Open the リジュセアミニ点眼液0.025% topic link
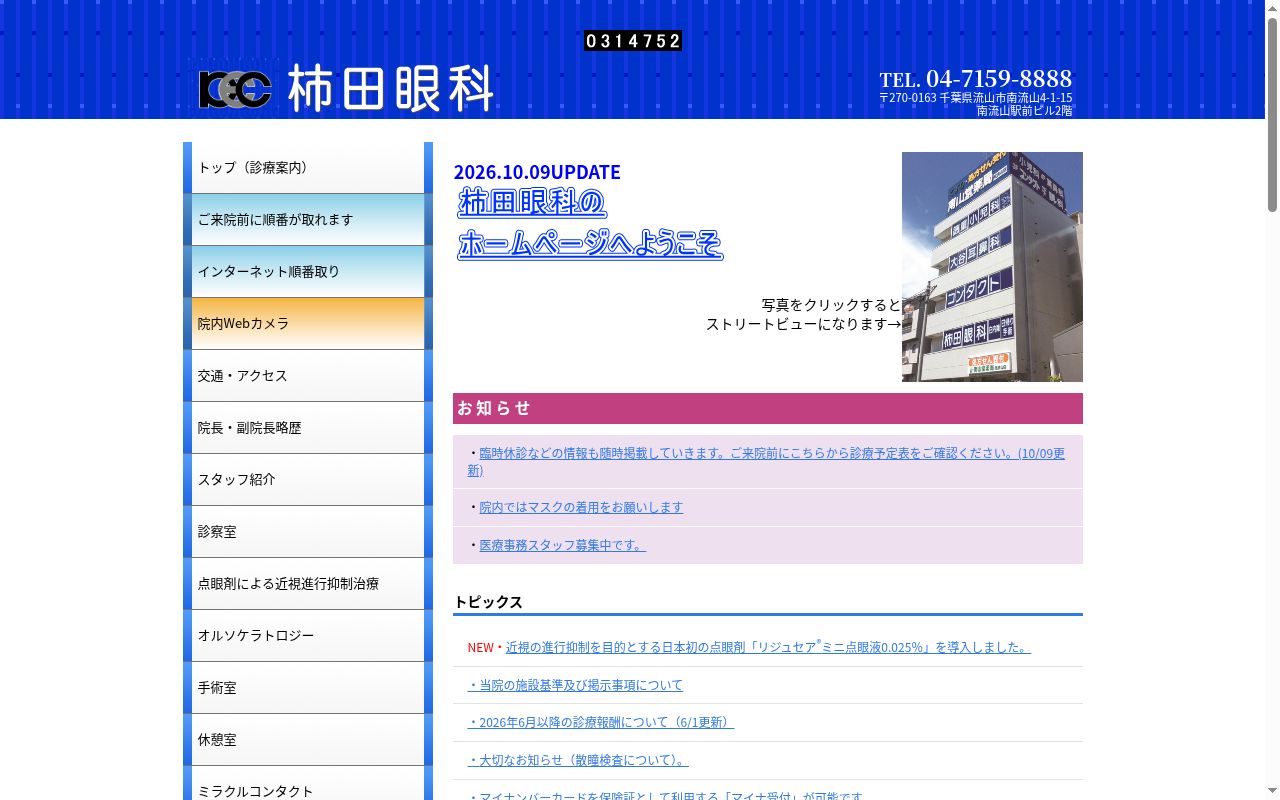Screen dimensions: 1280x800 [768, 647]
